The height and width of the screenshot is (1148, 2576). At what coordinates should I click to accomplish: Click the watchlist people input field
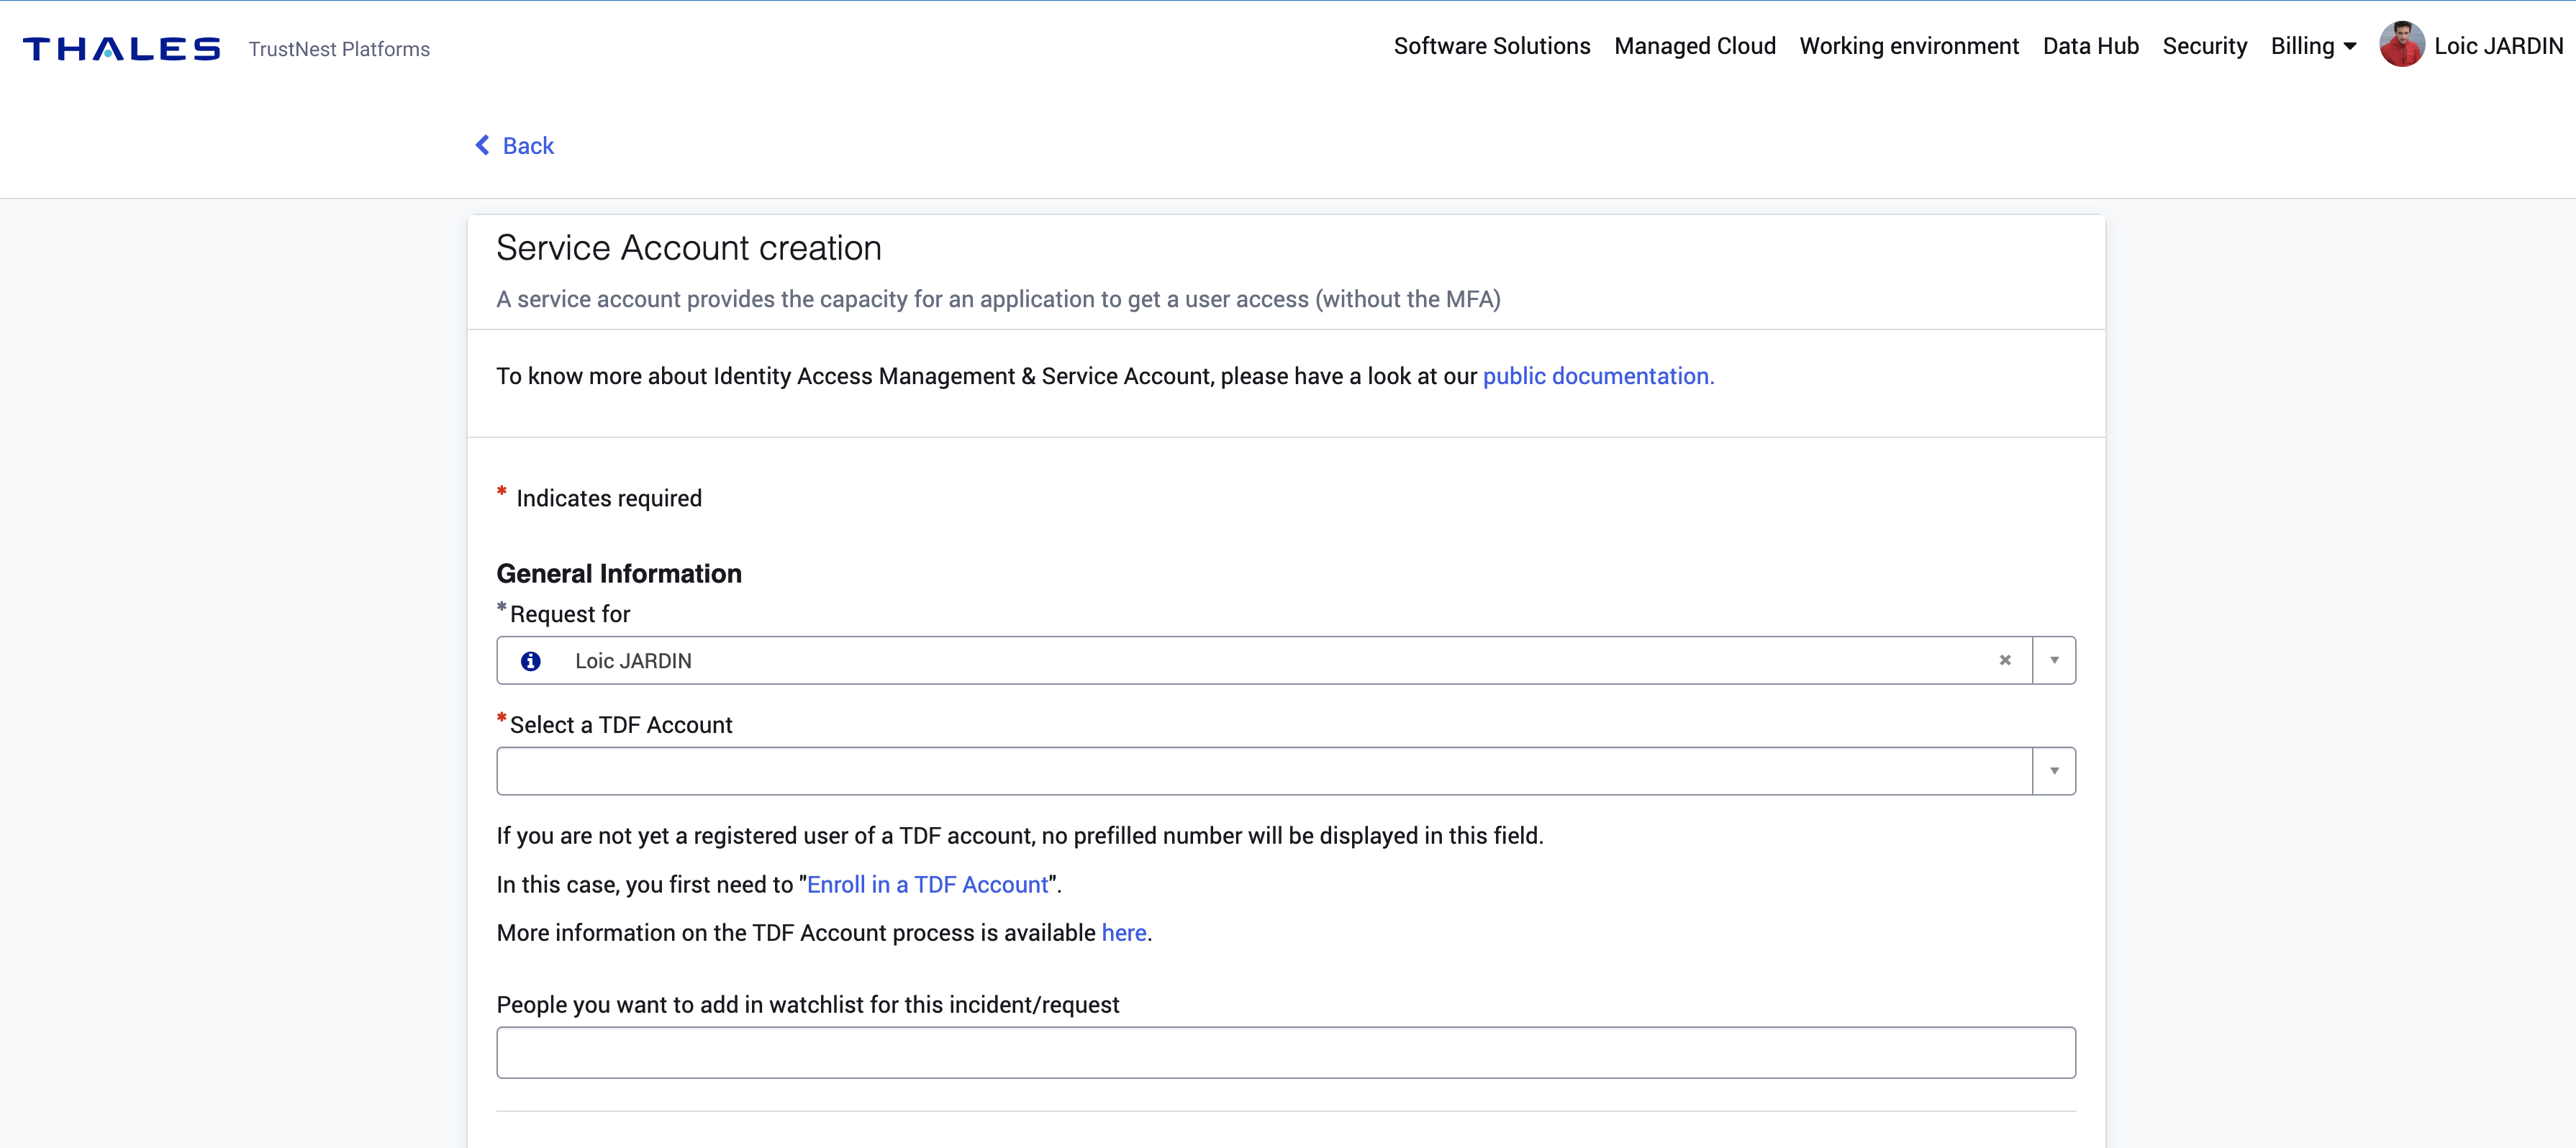(1286, 1053)
